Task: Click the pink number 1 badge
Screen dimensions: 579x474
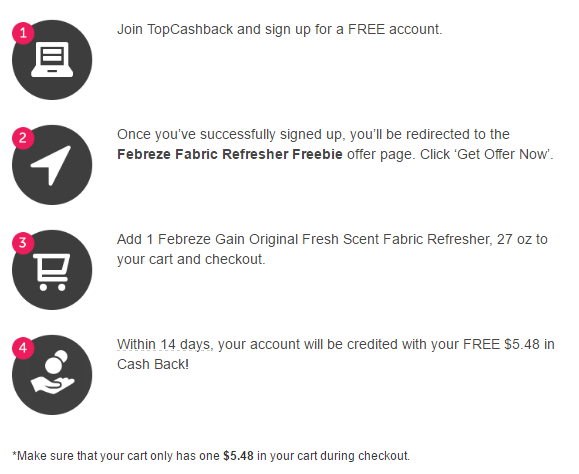Action: 23,33
